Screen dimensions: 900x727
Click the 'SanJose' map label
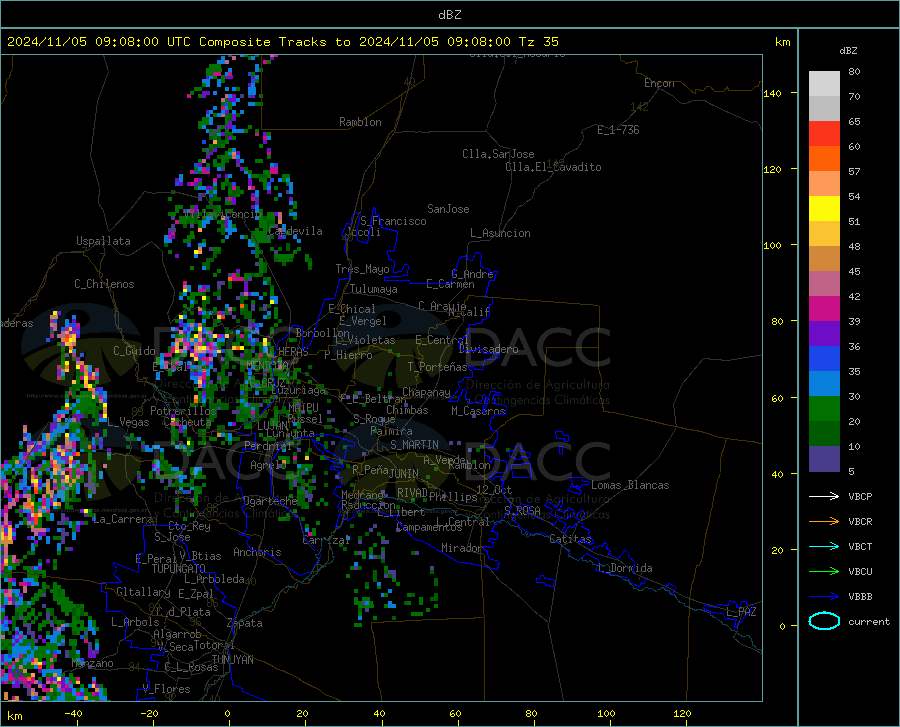coord(448,209)
